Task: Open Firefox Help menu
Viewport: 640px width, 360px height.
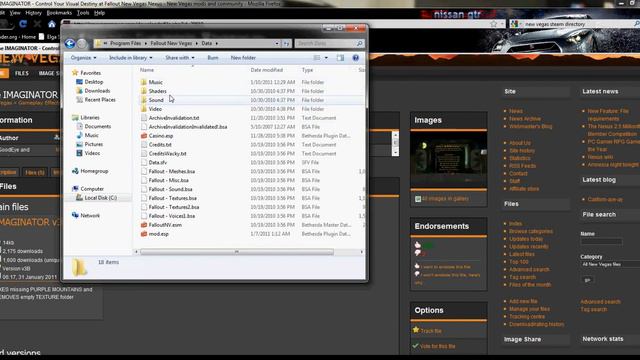Action: tap(99, 13)
